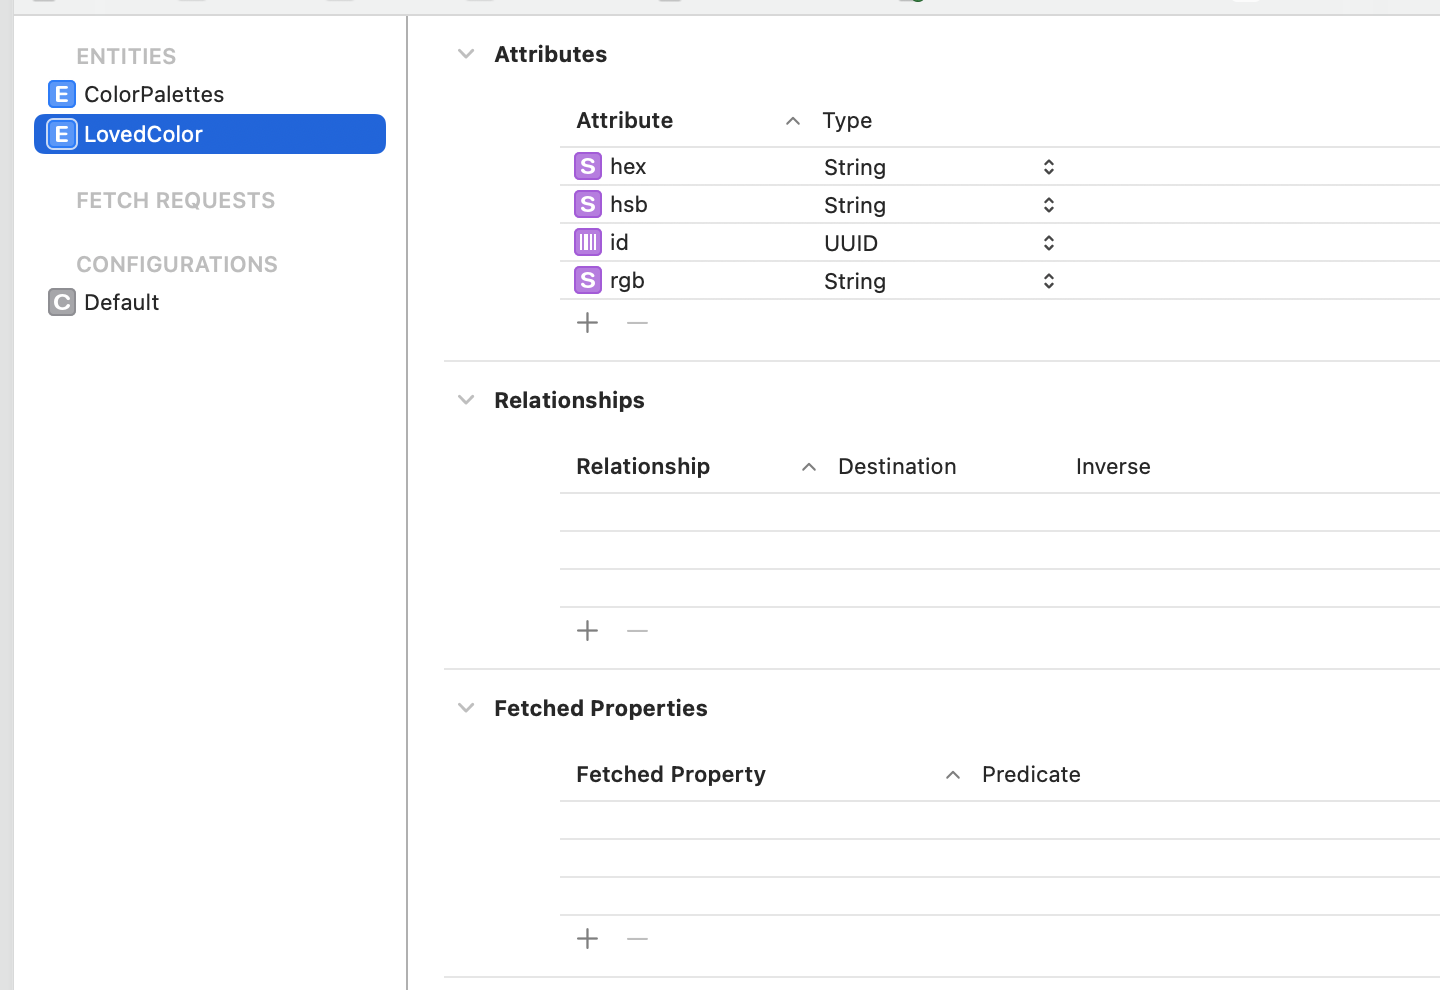The image size is (1440, 990).
Task: Click the LovedColor entity E icon
Action: [x=62, y=134]
